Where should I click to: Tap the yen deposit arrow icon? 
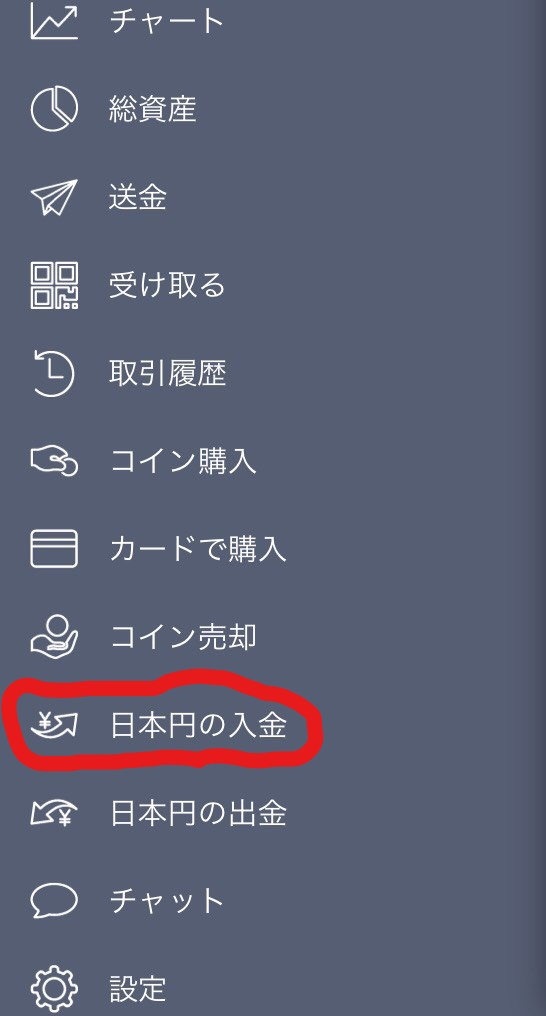54,724
